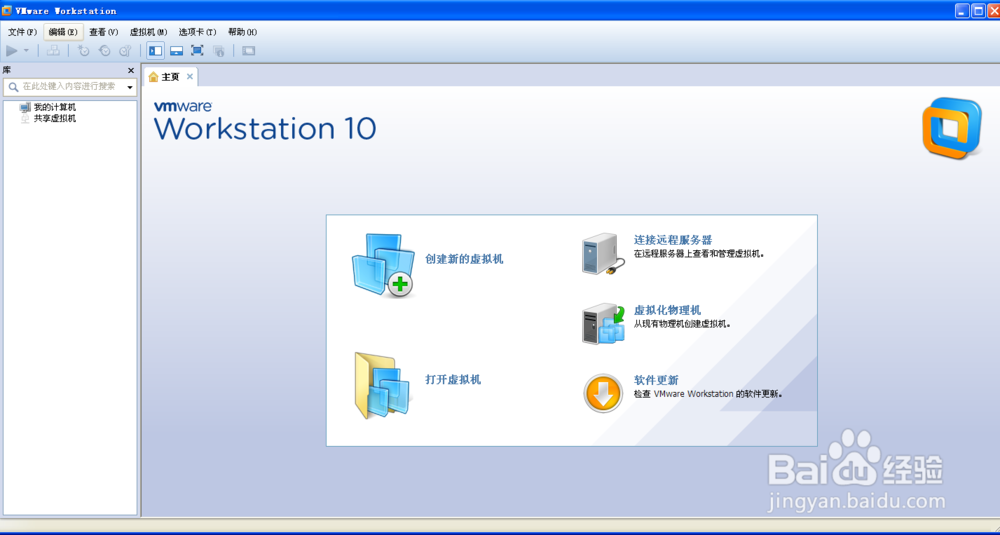Click the full screen mode toolbar icon
The width and height of the screenshot is (1000, 535).
[x=197, y=50]
